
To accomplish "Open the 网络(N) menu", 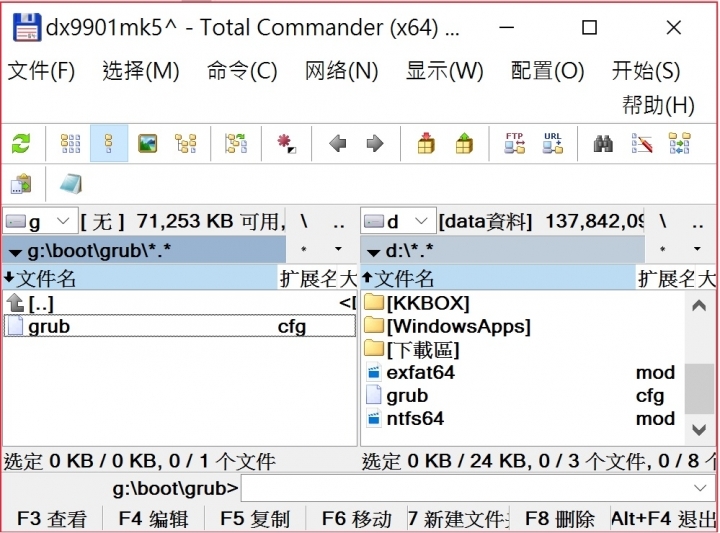I will click(342, 71).
